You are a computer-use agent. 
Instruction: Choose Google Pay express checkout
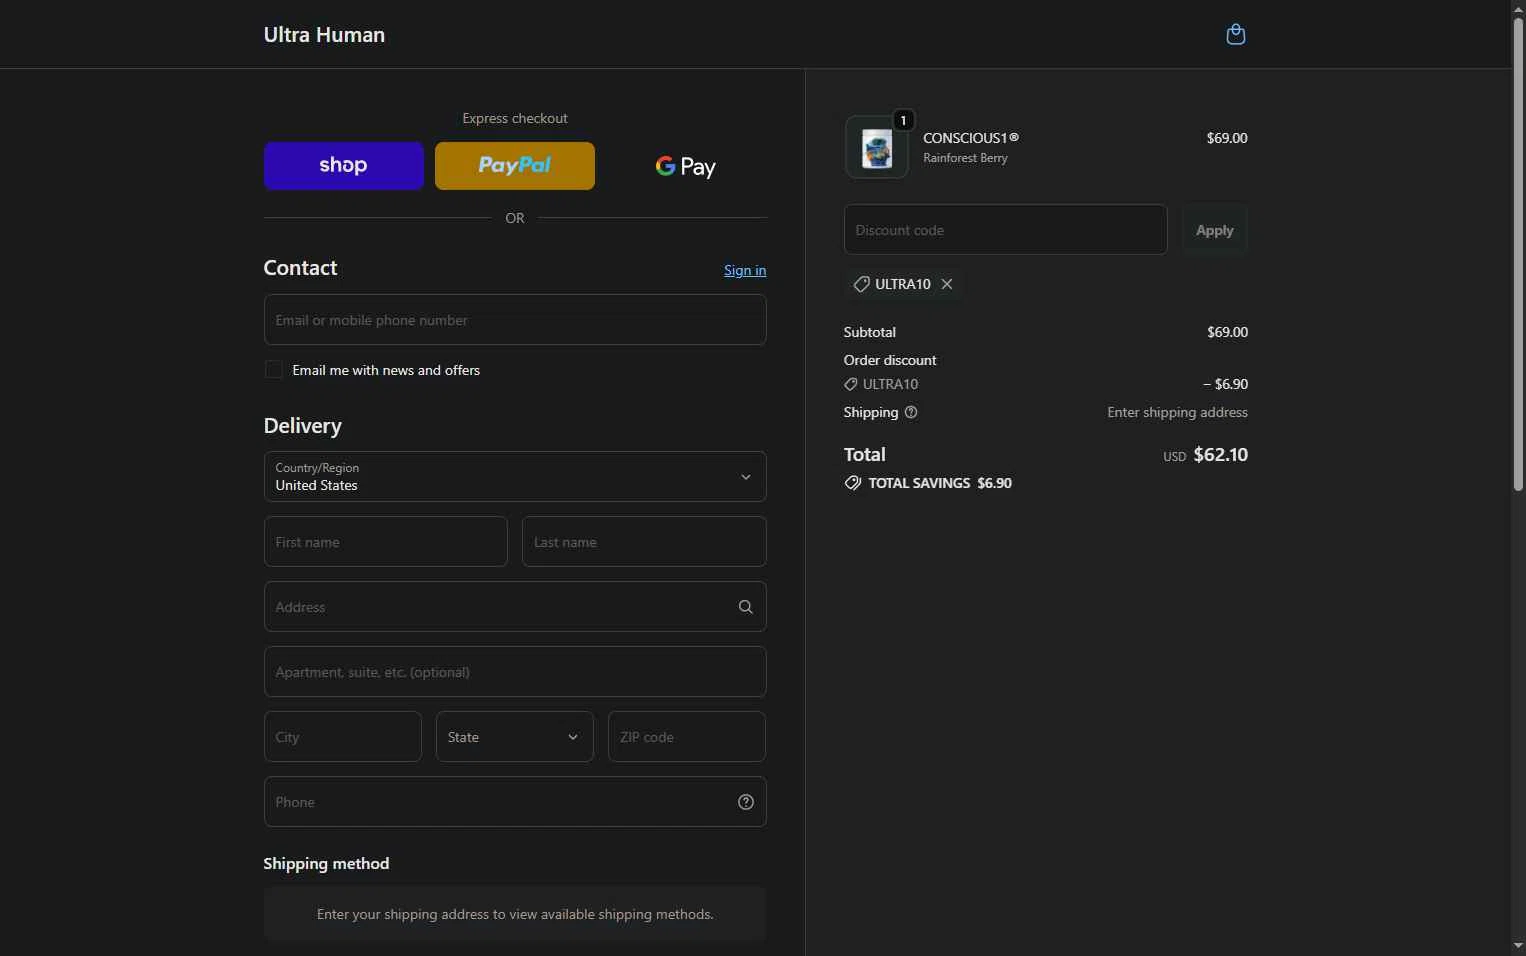[686, 166]
